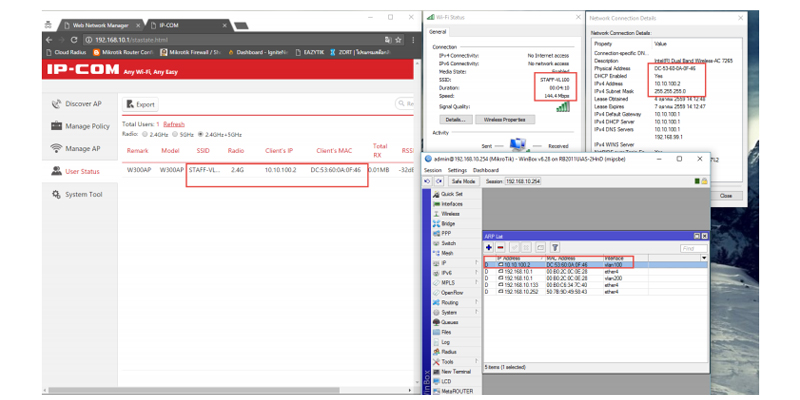This screenshot has width=800, height=400.
Task: Switch to the Web Network Manager browser tab
Action: [100, 25]
